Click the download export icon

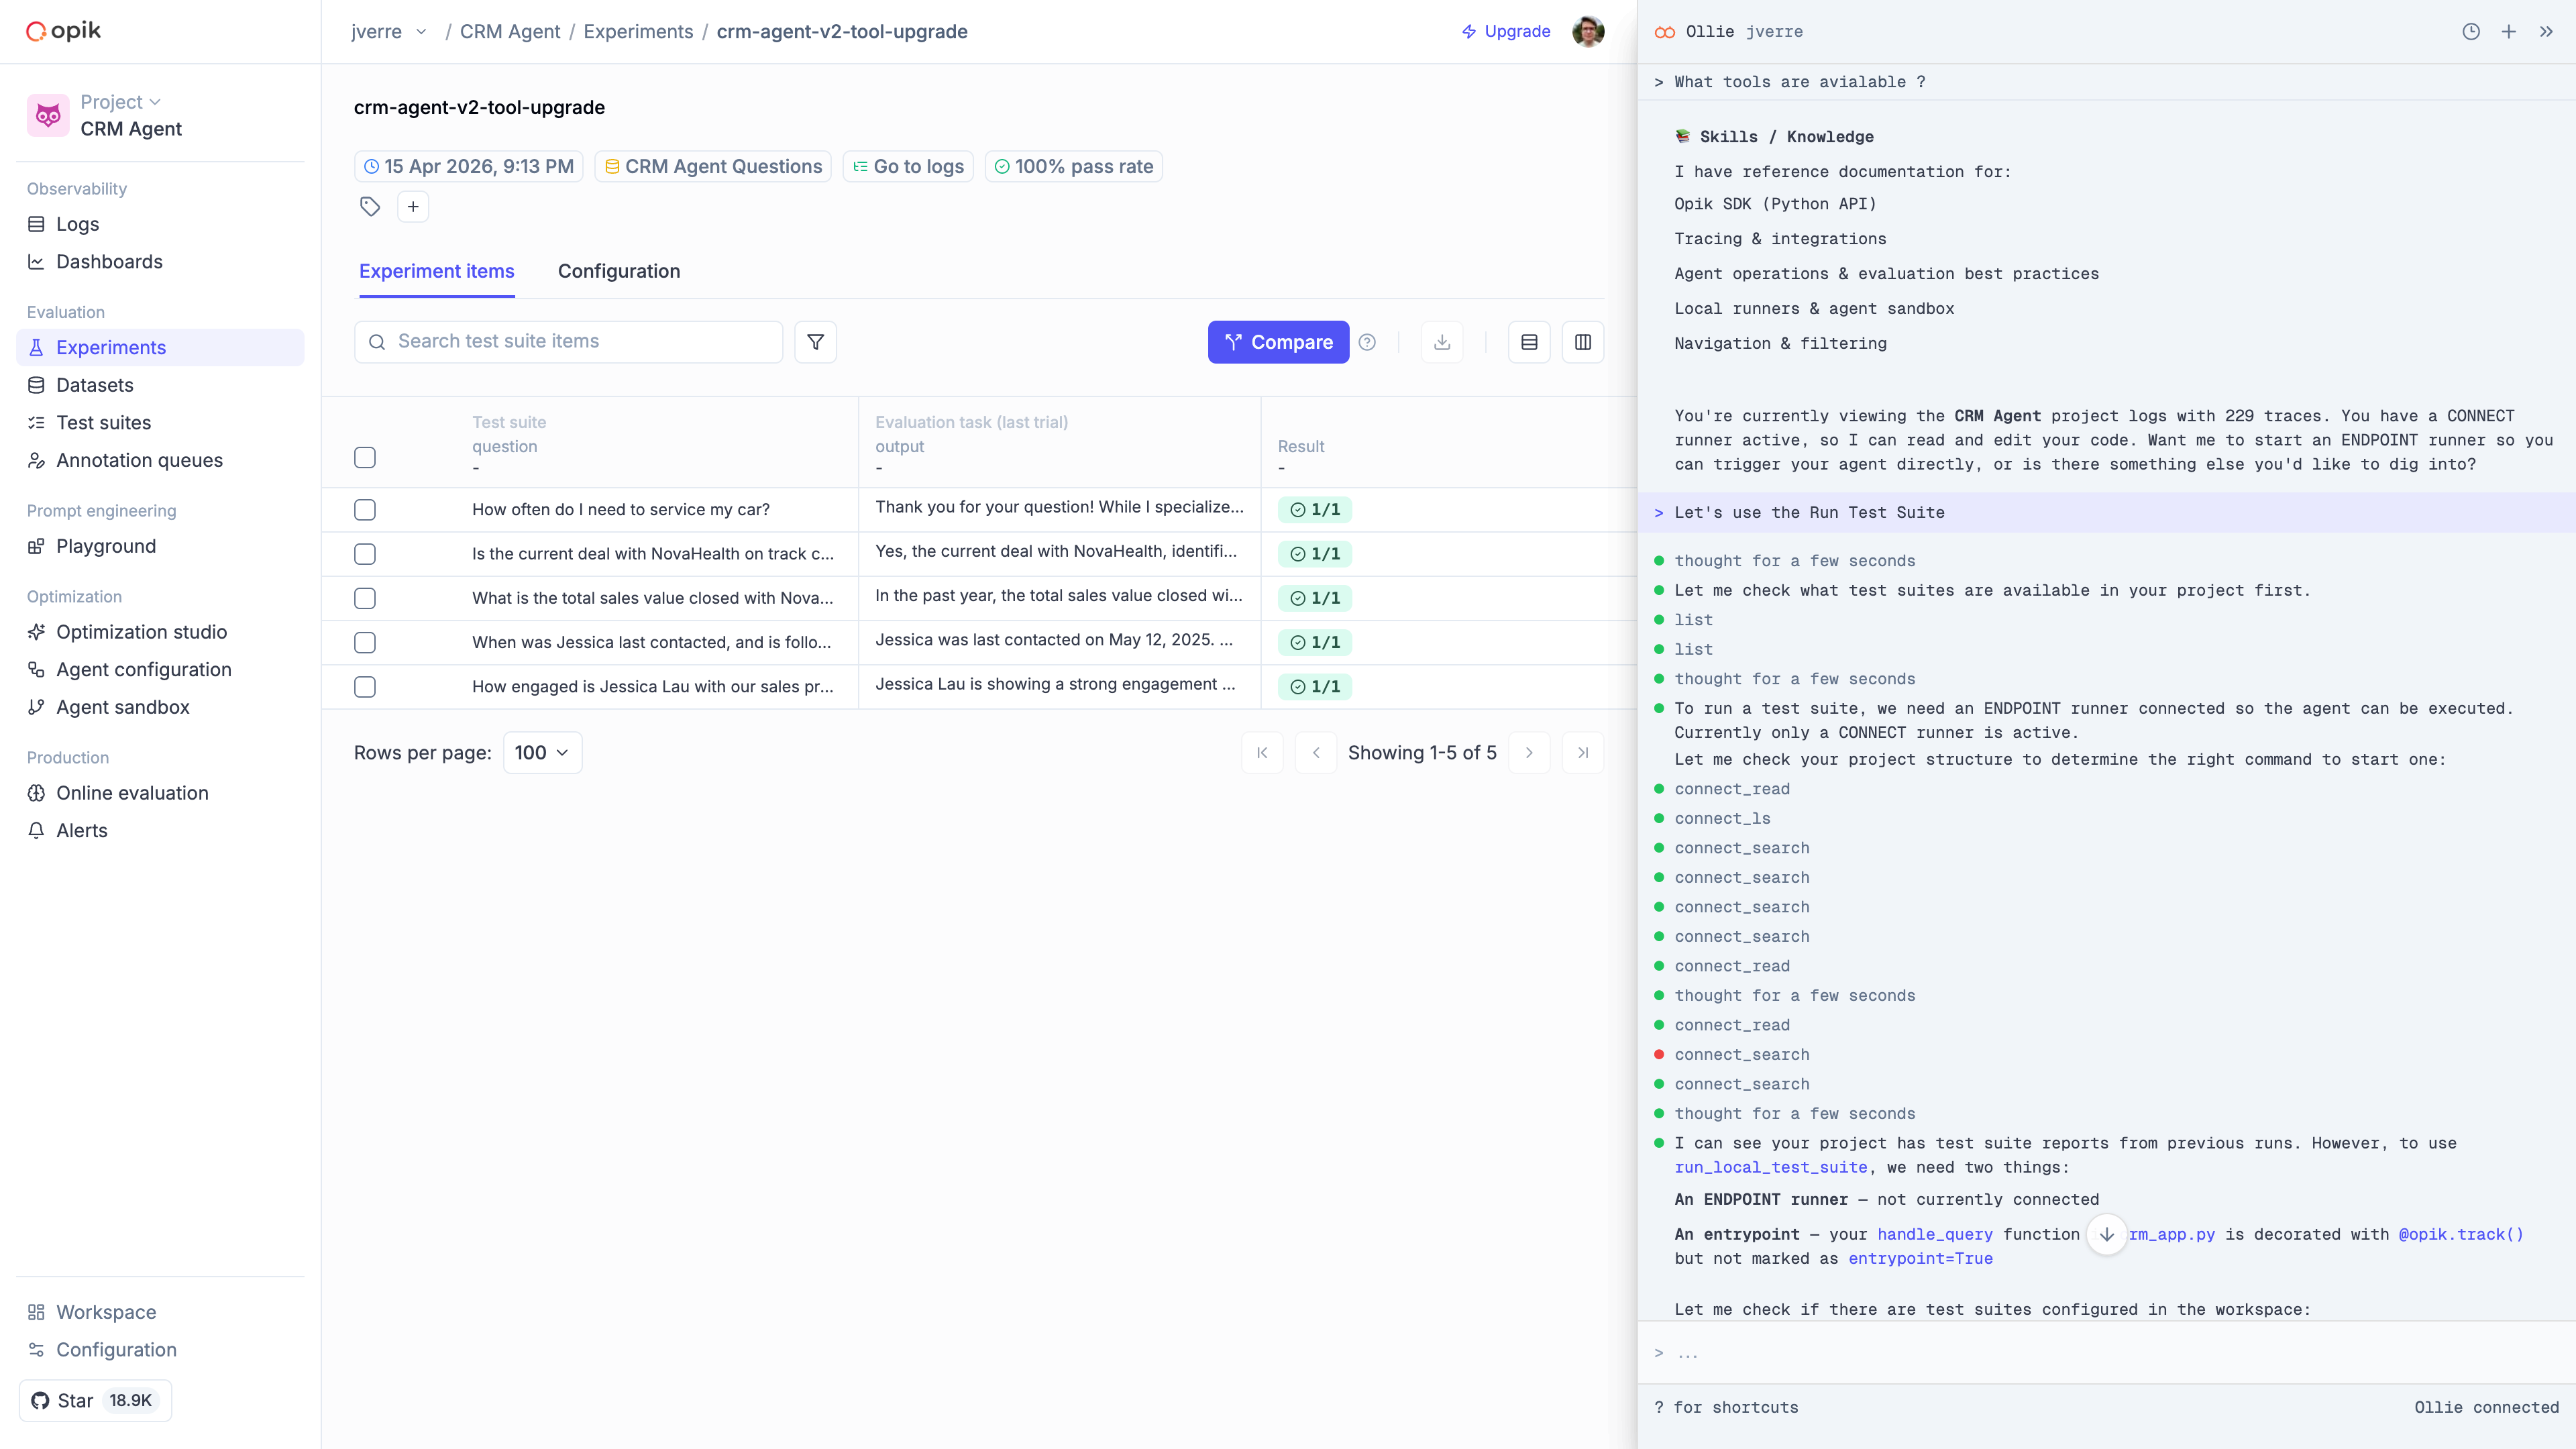tap(1441, 342)
